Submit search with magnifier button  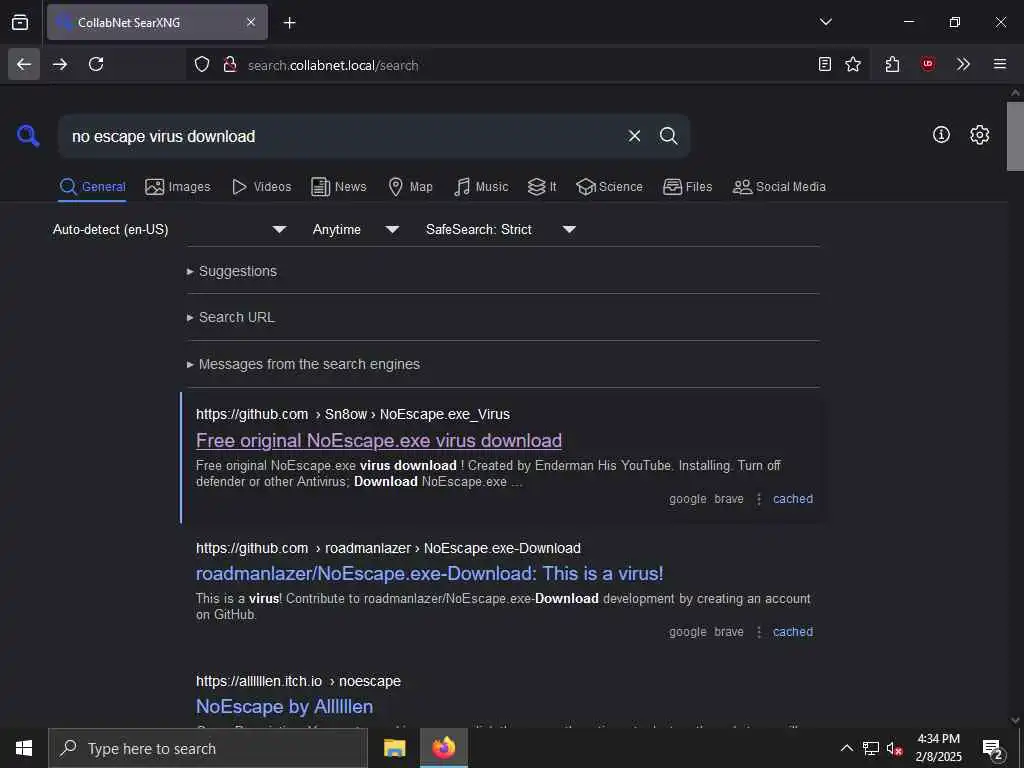[x=668, y=136]
